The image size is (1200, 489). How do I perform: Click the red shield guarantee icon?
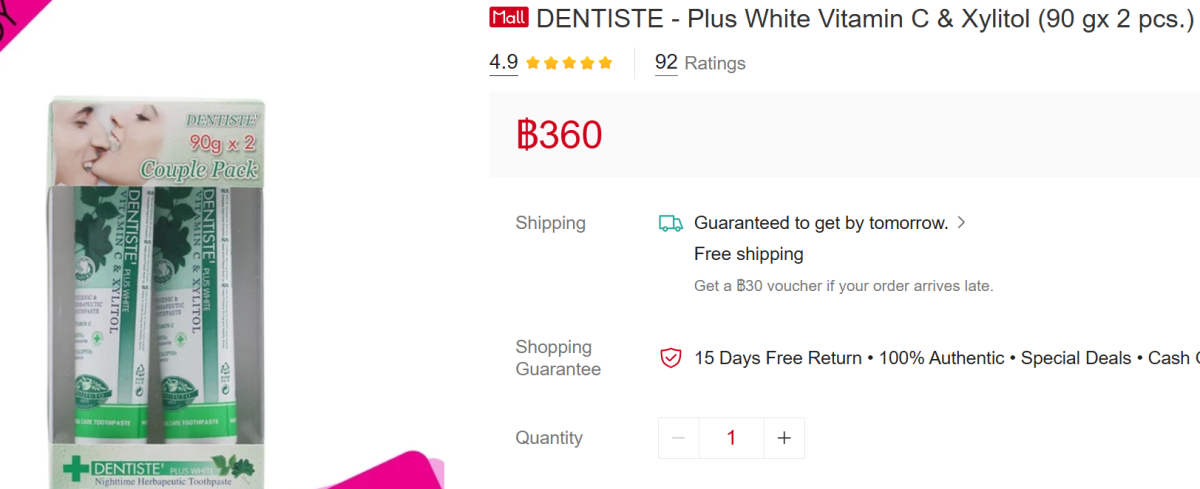670,358
